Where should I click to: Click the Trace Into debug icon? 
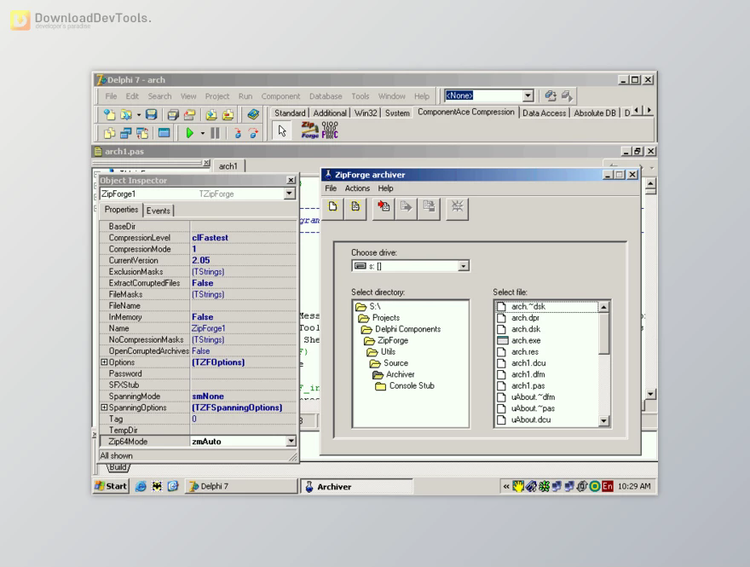pos(237,133)
